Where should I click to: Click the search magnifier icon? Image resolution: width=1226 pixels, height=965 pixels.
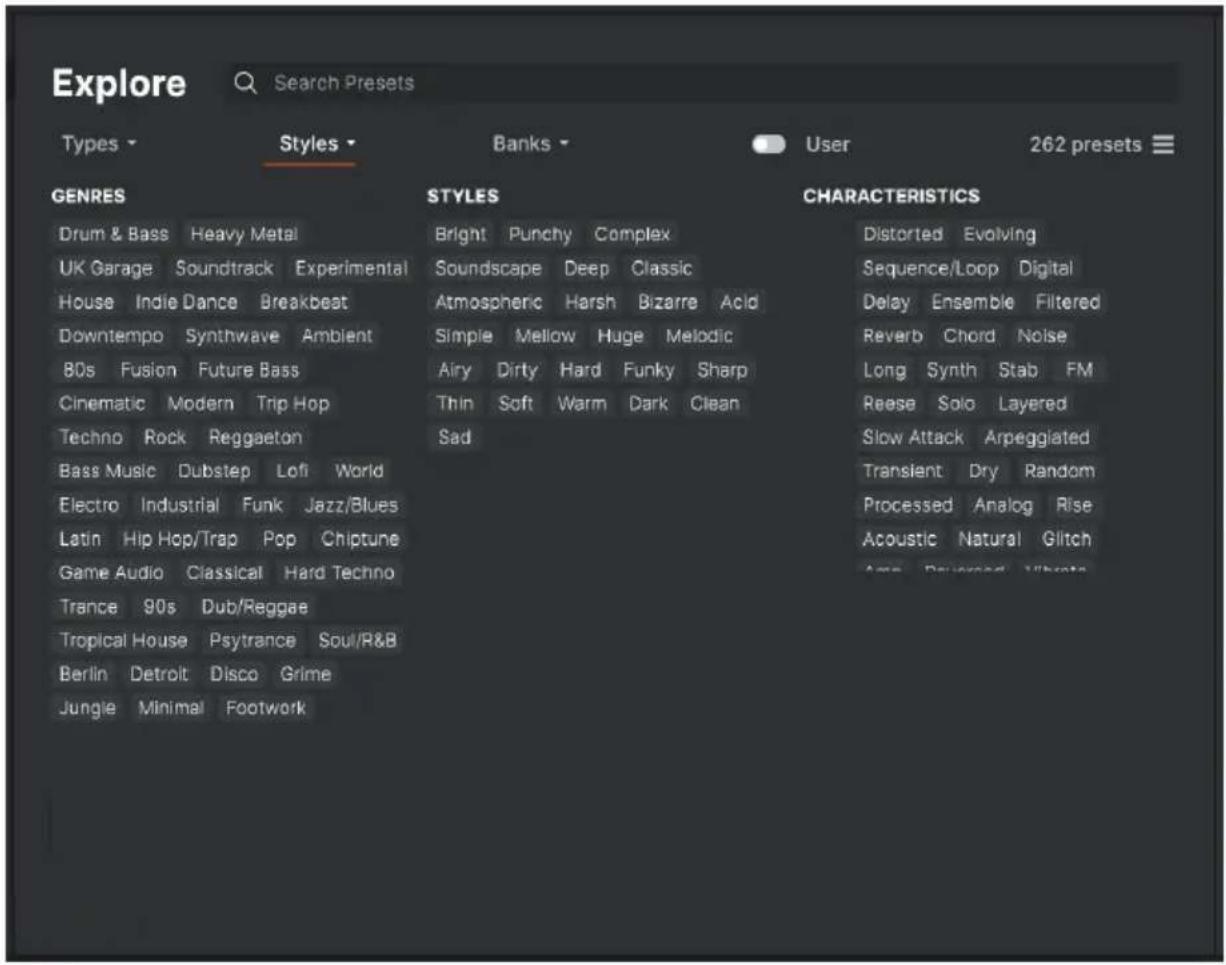point(245,83)
